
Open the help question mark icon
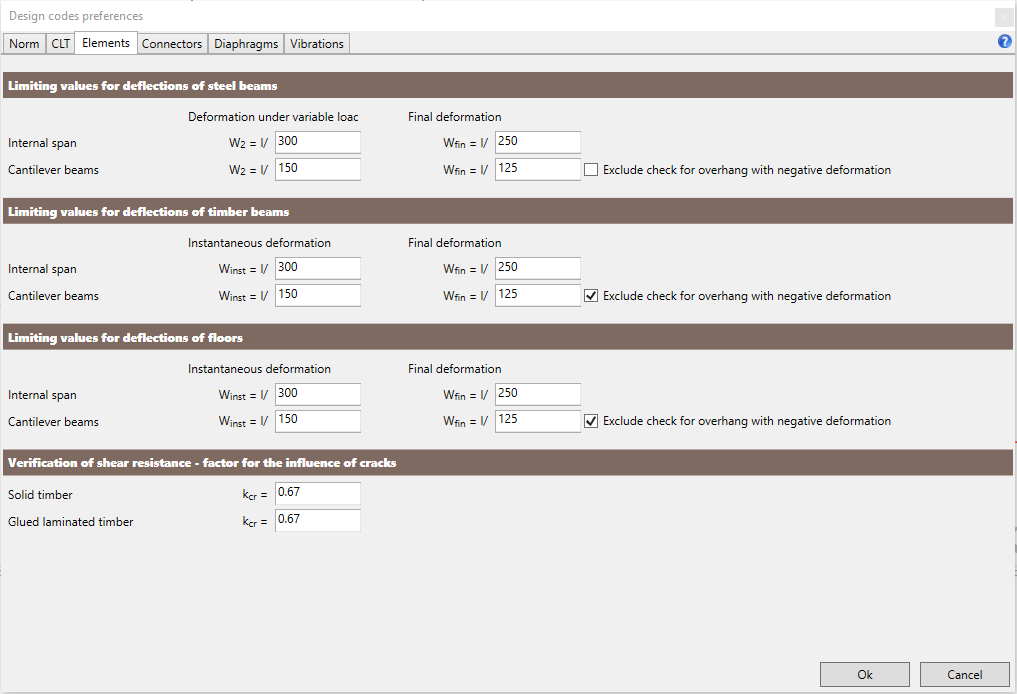1004,42
